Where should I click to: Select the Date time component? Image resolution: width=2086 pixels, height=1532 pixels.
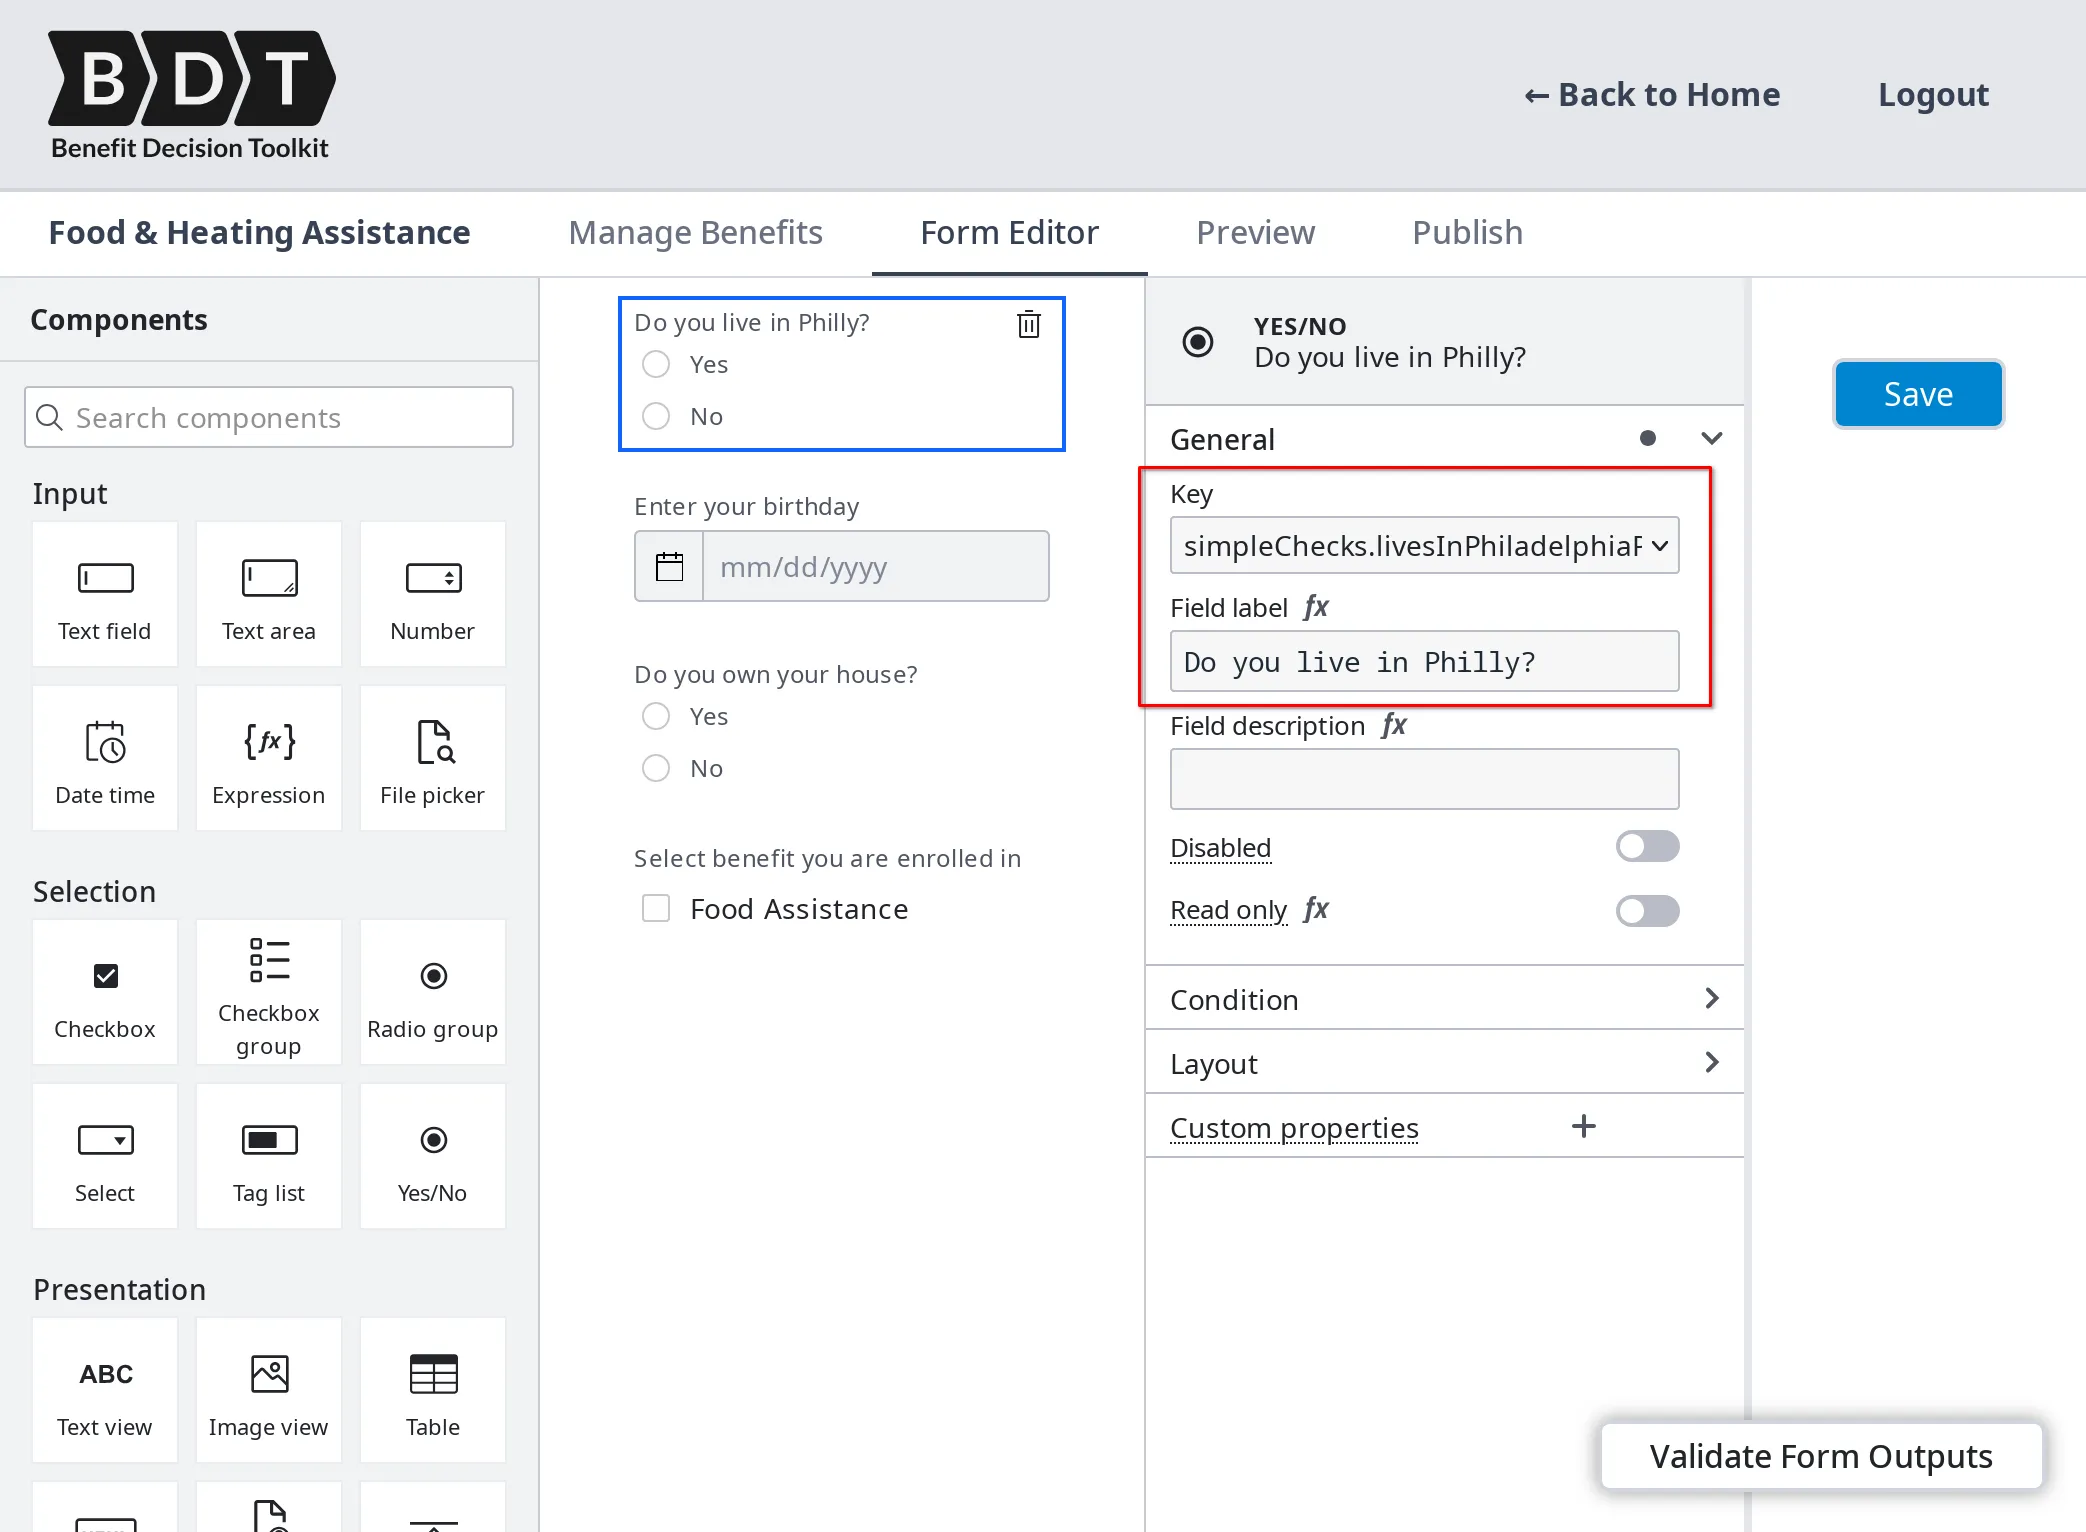click(104, 758)
